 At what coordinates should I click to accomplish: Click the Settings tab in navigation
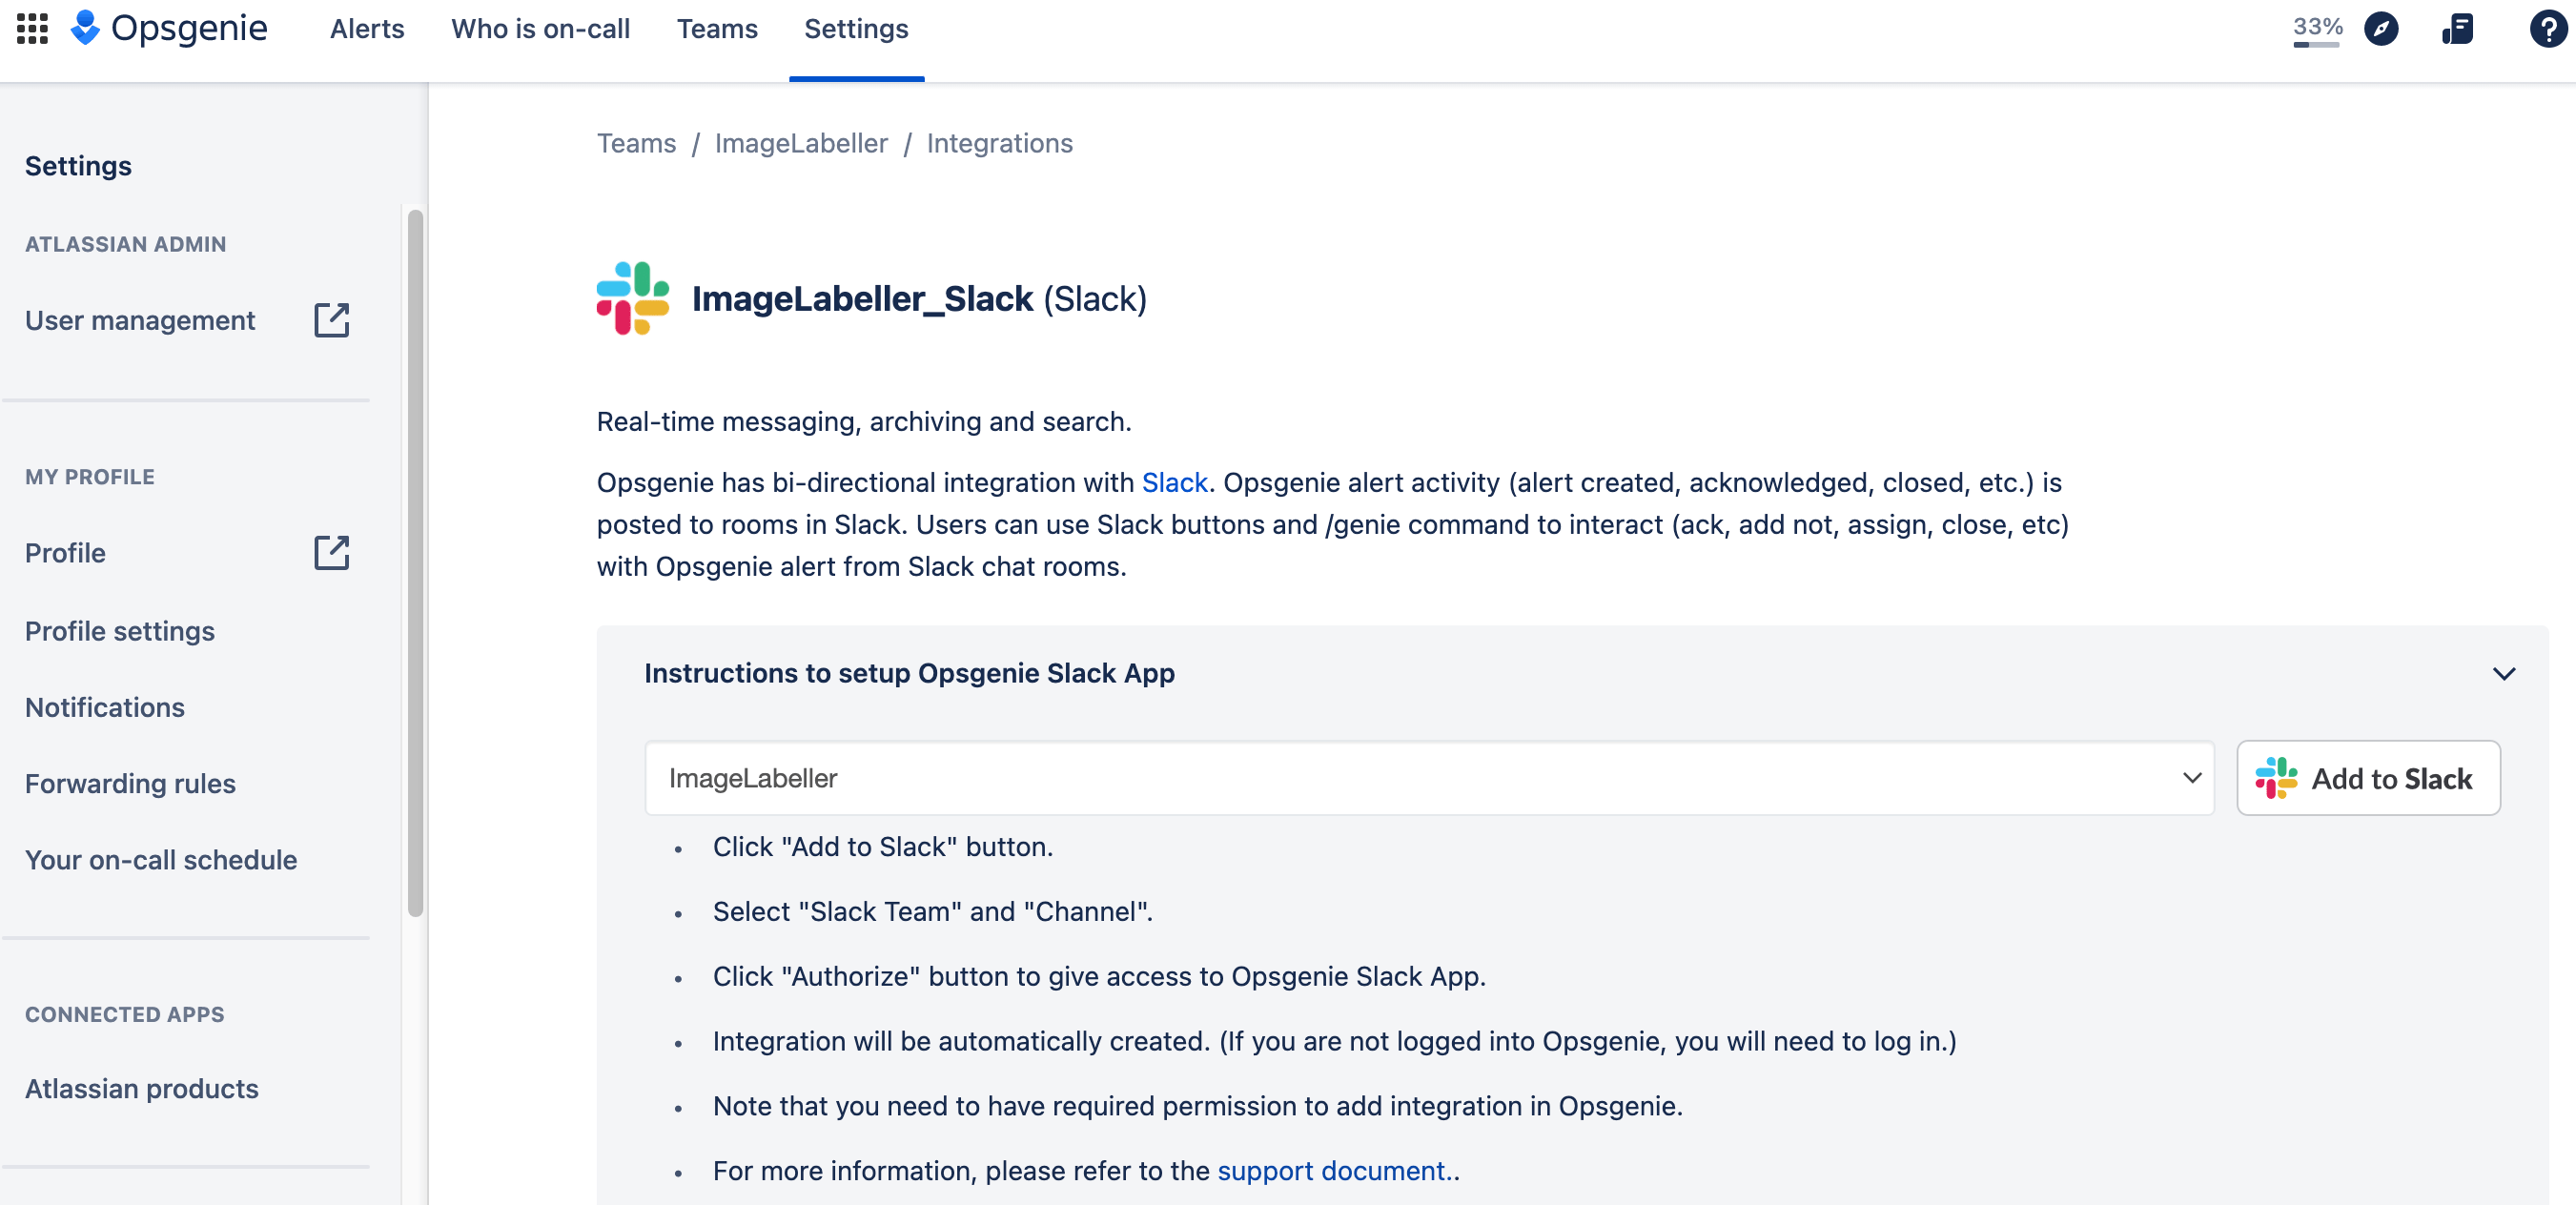click(x=856, y=28)
